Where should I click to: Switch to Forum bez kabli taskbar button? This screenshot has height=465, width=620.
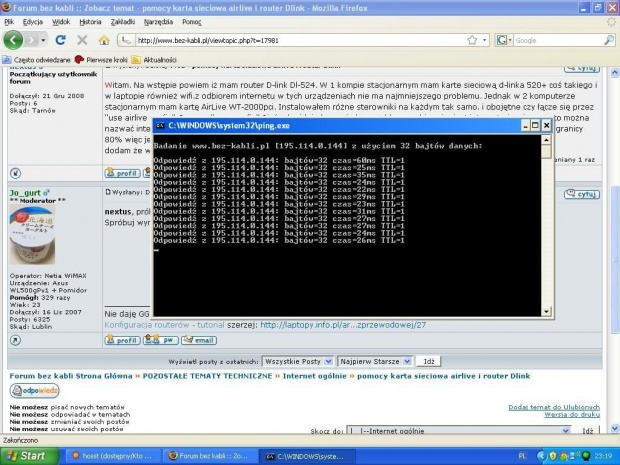point(209,456)
